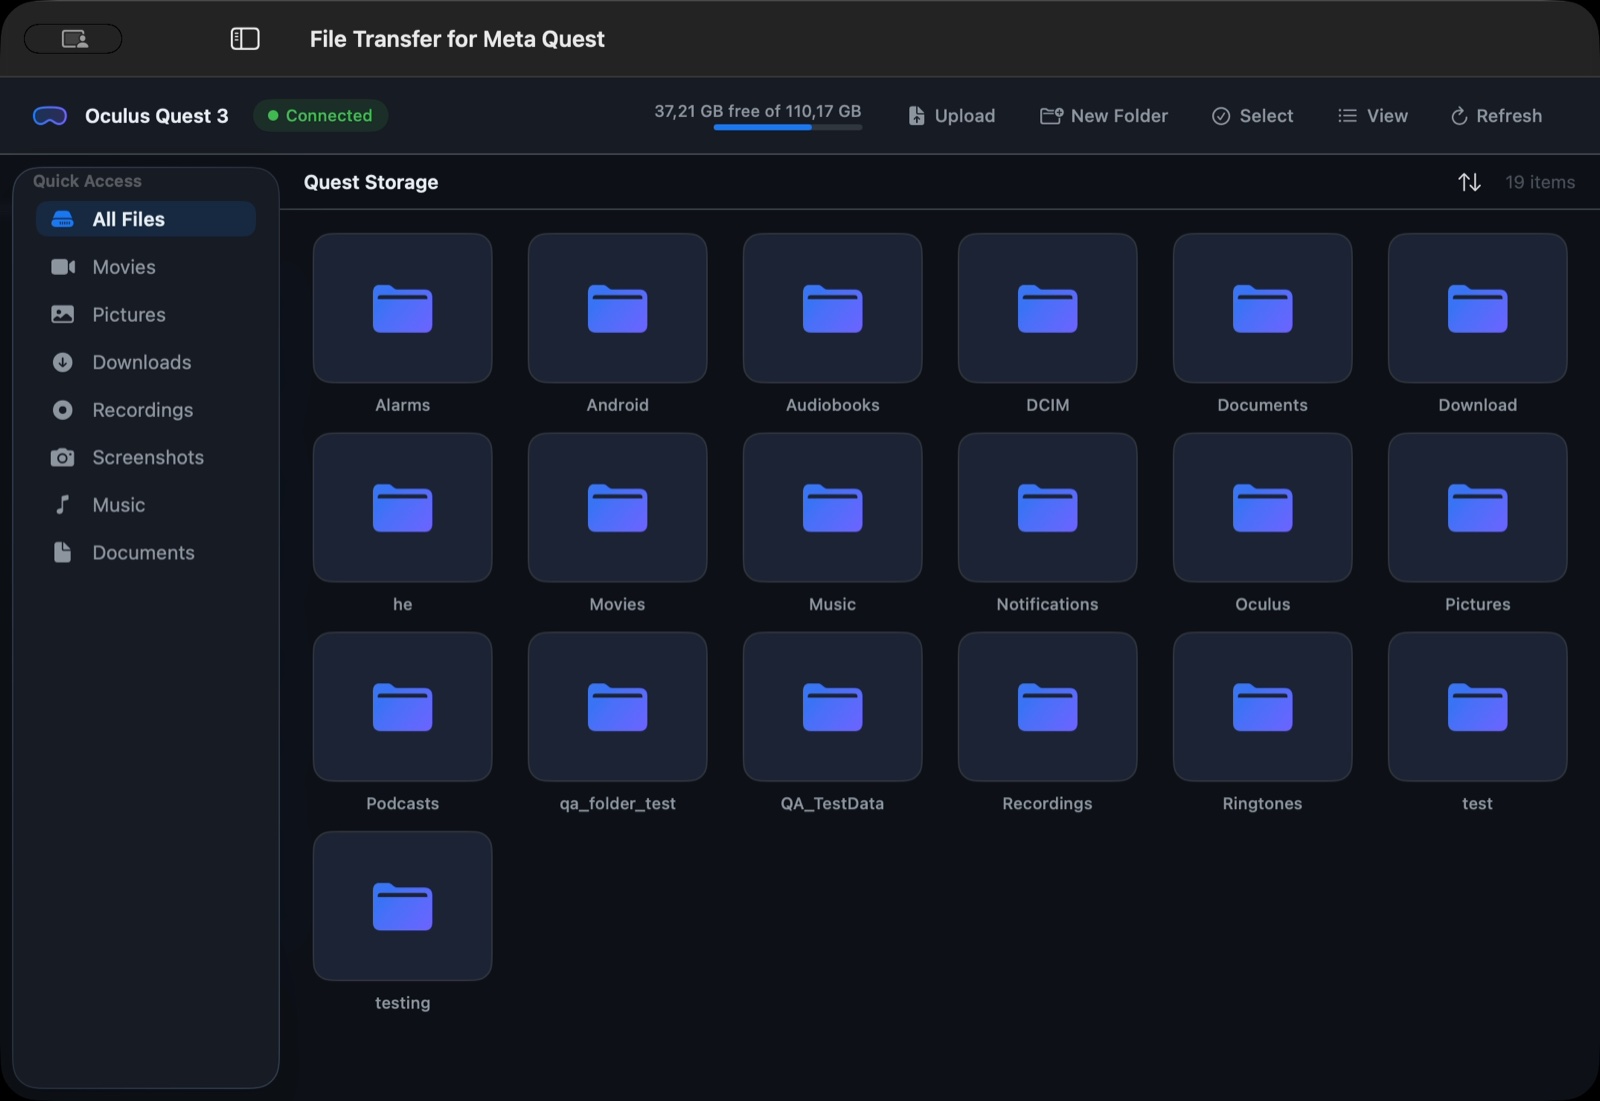
Task: Open Screenshots in the sidebar
Action: (146, 457)
